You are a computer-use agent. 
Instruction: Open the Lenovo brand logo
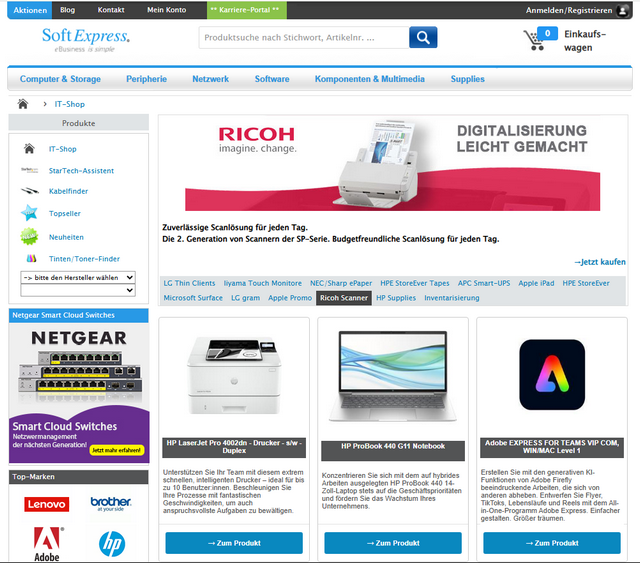(47, 504)
